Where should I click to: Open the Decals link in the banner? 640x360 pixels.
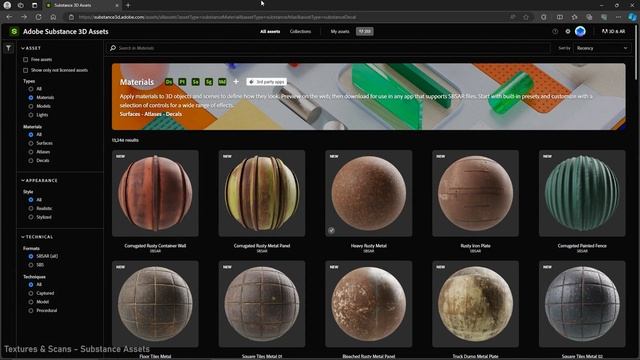click(x=173, y=114)
